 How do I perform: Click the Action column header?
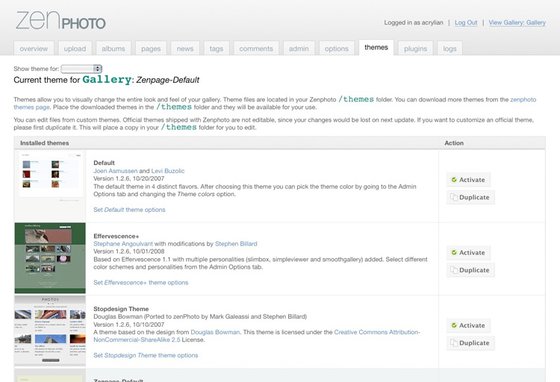[454, 143]
